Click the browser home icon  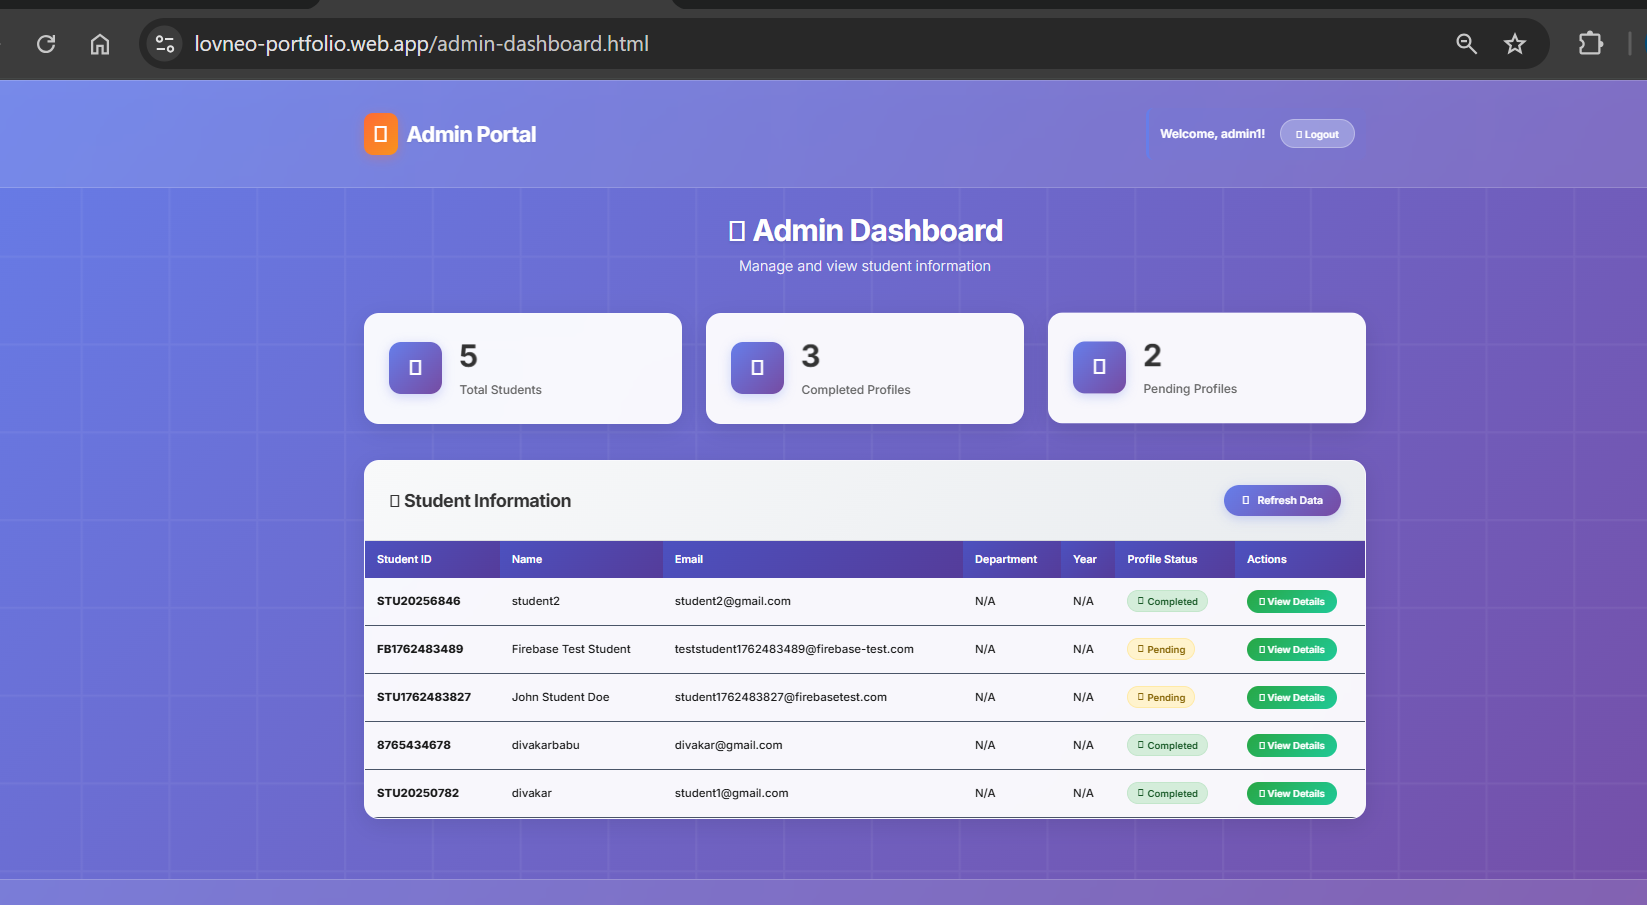click(x=99, y=44)
